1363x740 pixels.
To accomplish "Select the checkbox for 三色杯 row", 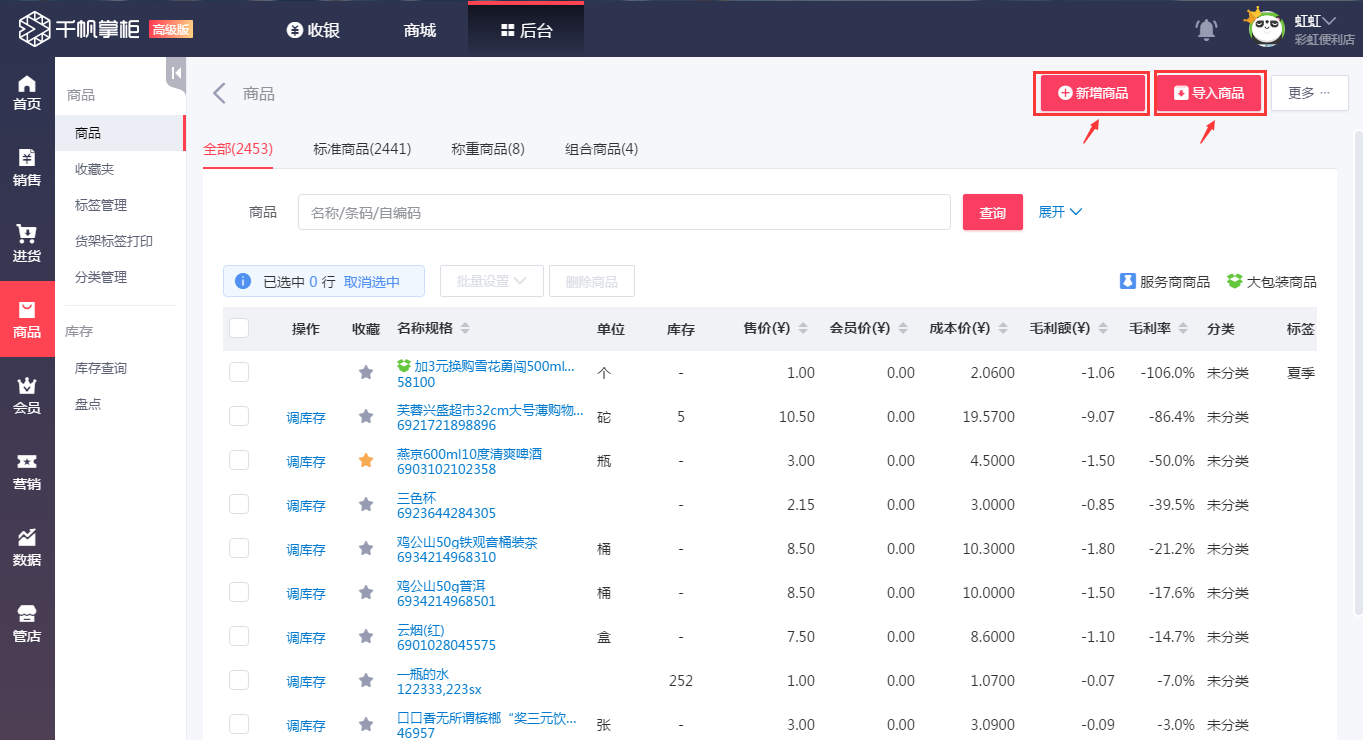I will click(x=238, y=504).
